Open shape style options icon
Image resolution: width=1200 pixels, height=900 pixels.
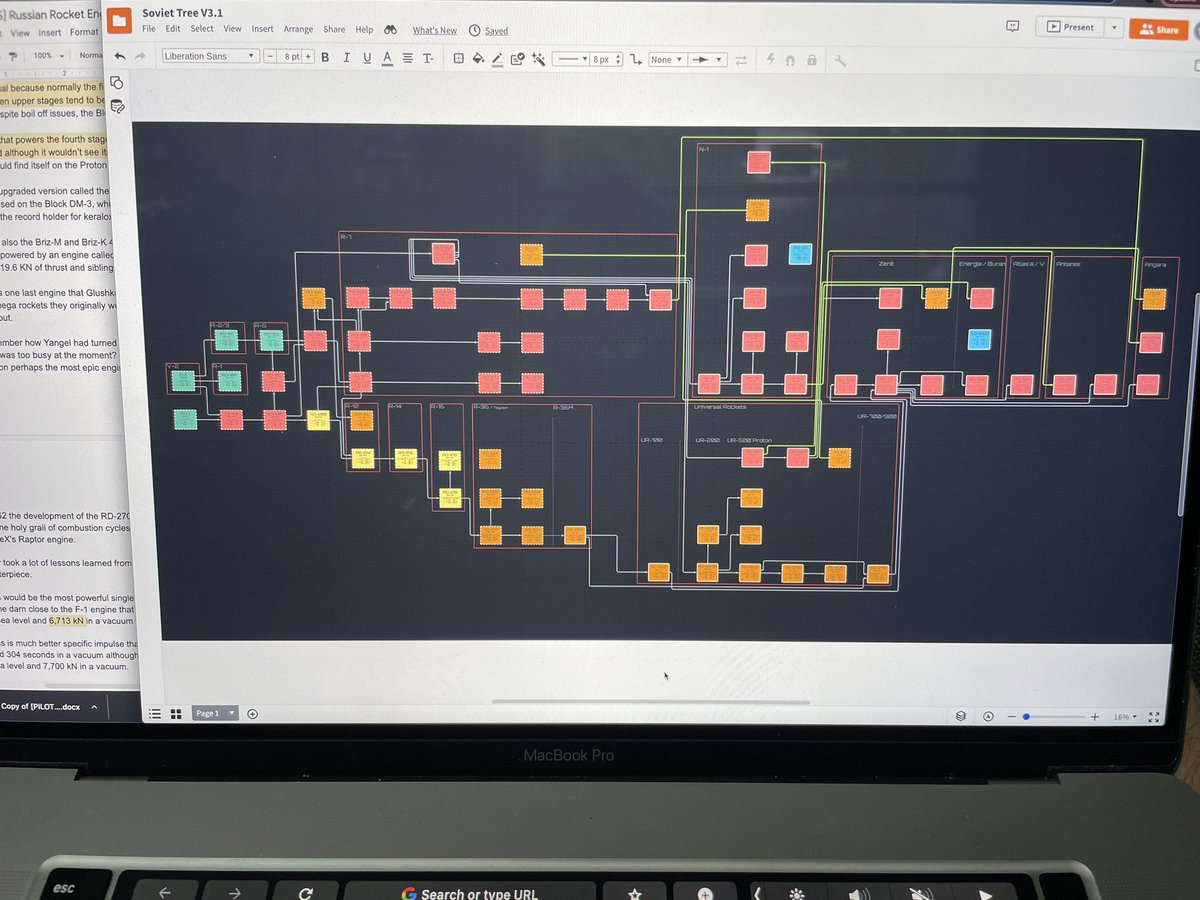point(458,59)
